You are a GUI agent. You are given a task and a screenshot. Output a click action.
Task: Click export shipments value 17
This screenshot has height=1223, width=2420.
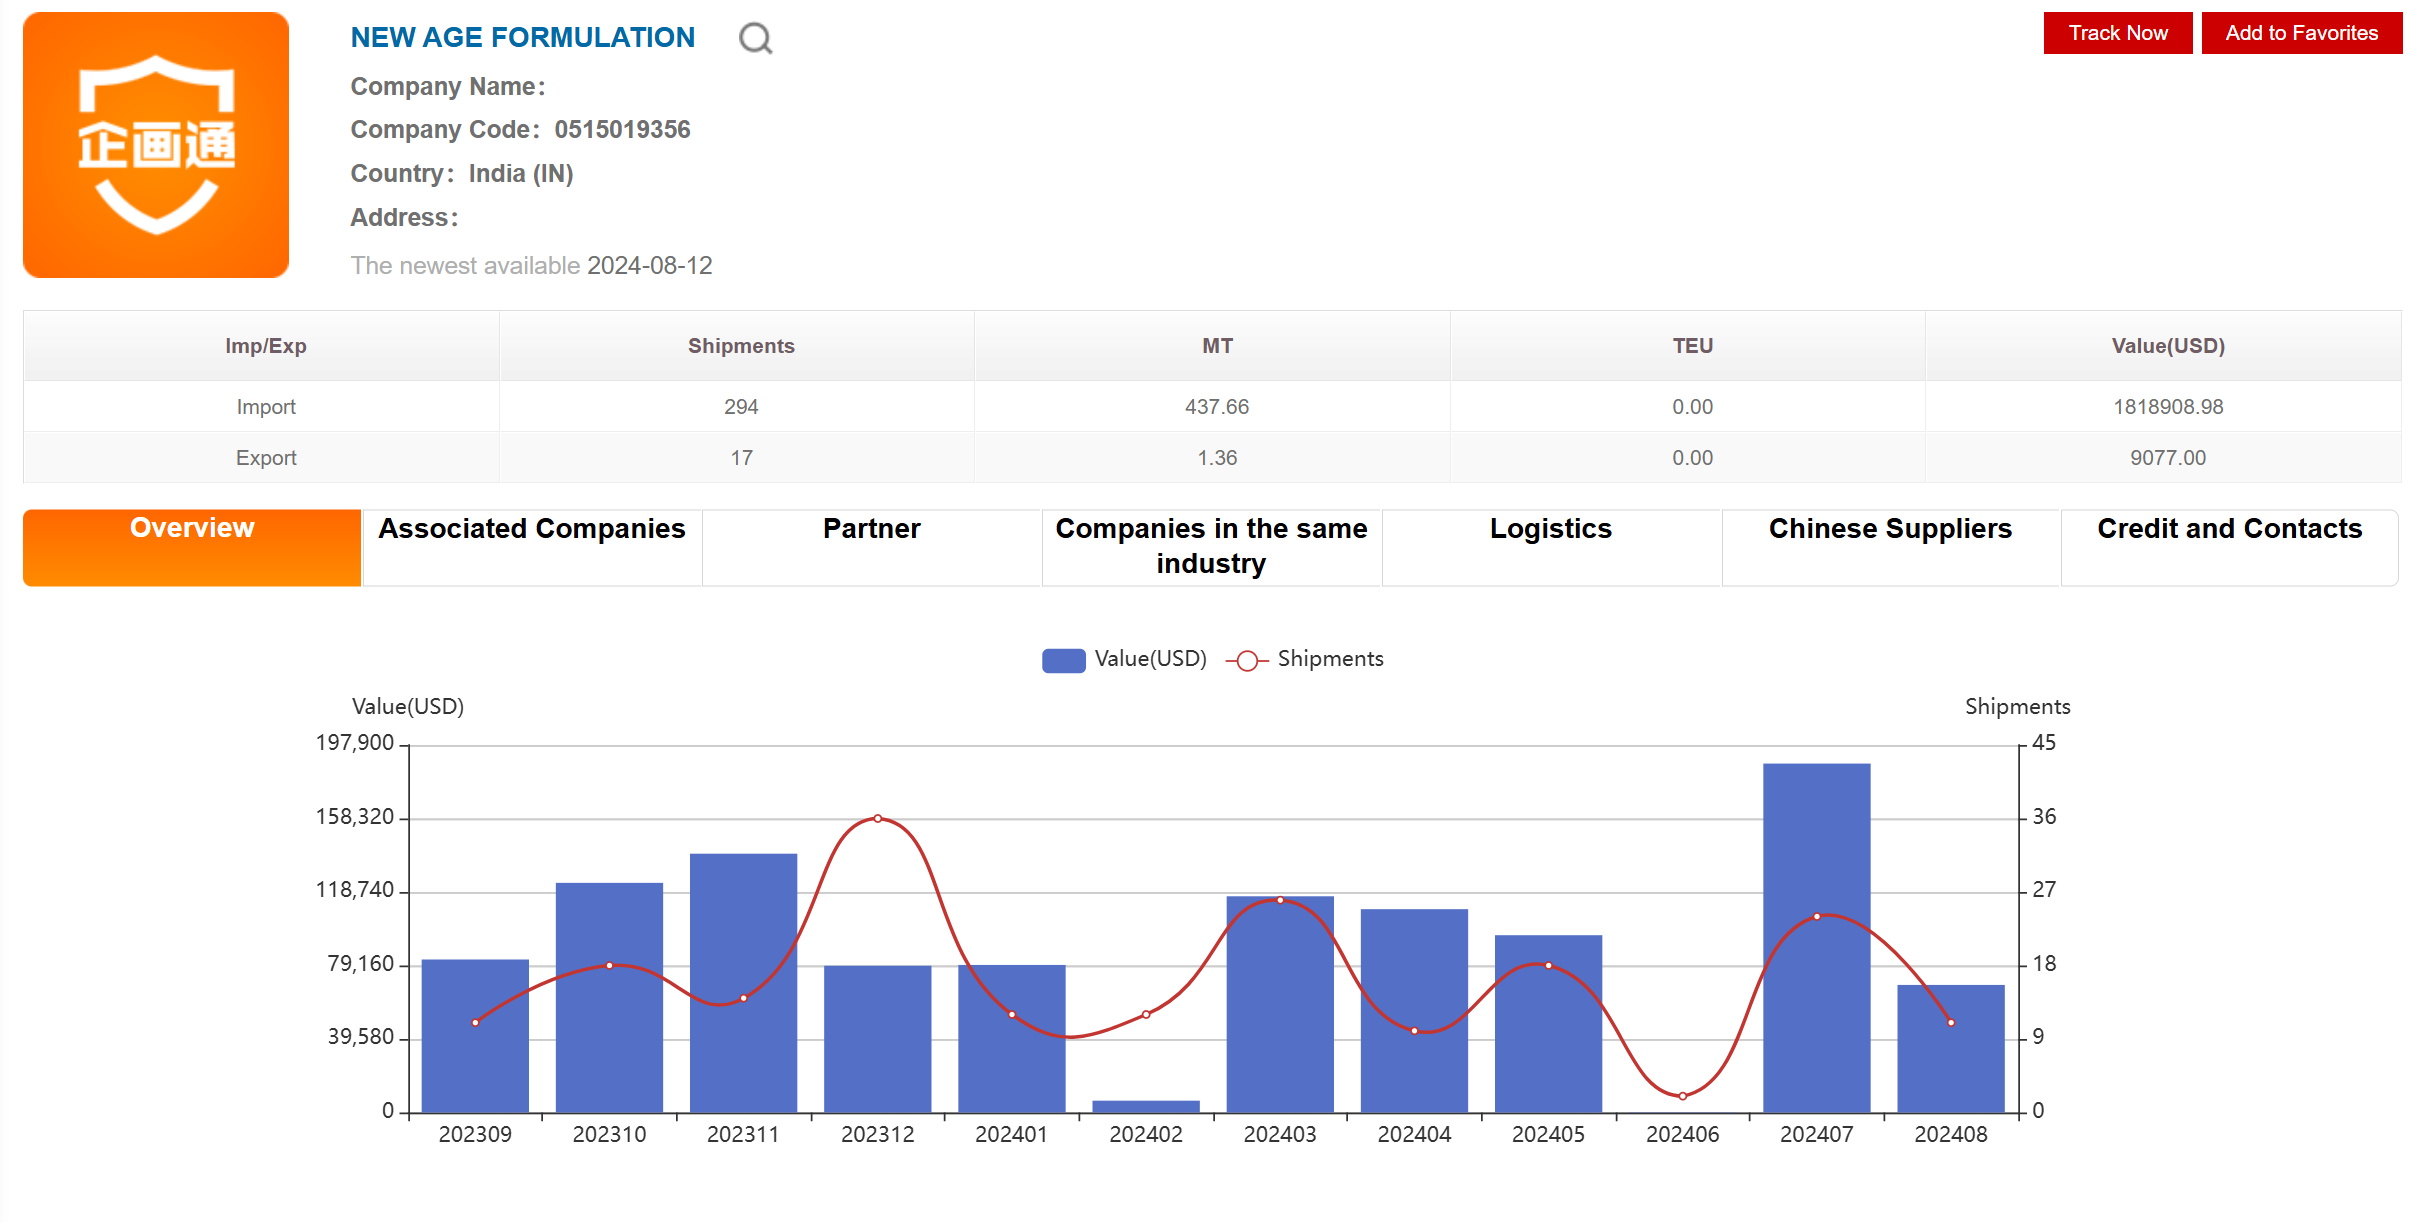pyautogui.click(x=741, y=458)
